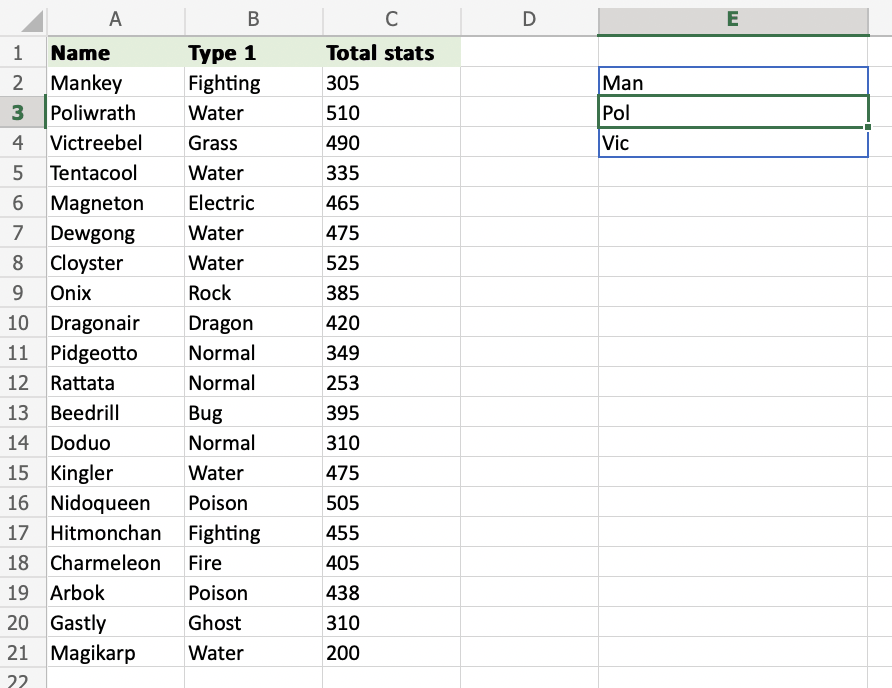Click the cell containing "Vic"
892x688 pixels.
[x=732, y=143]
